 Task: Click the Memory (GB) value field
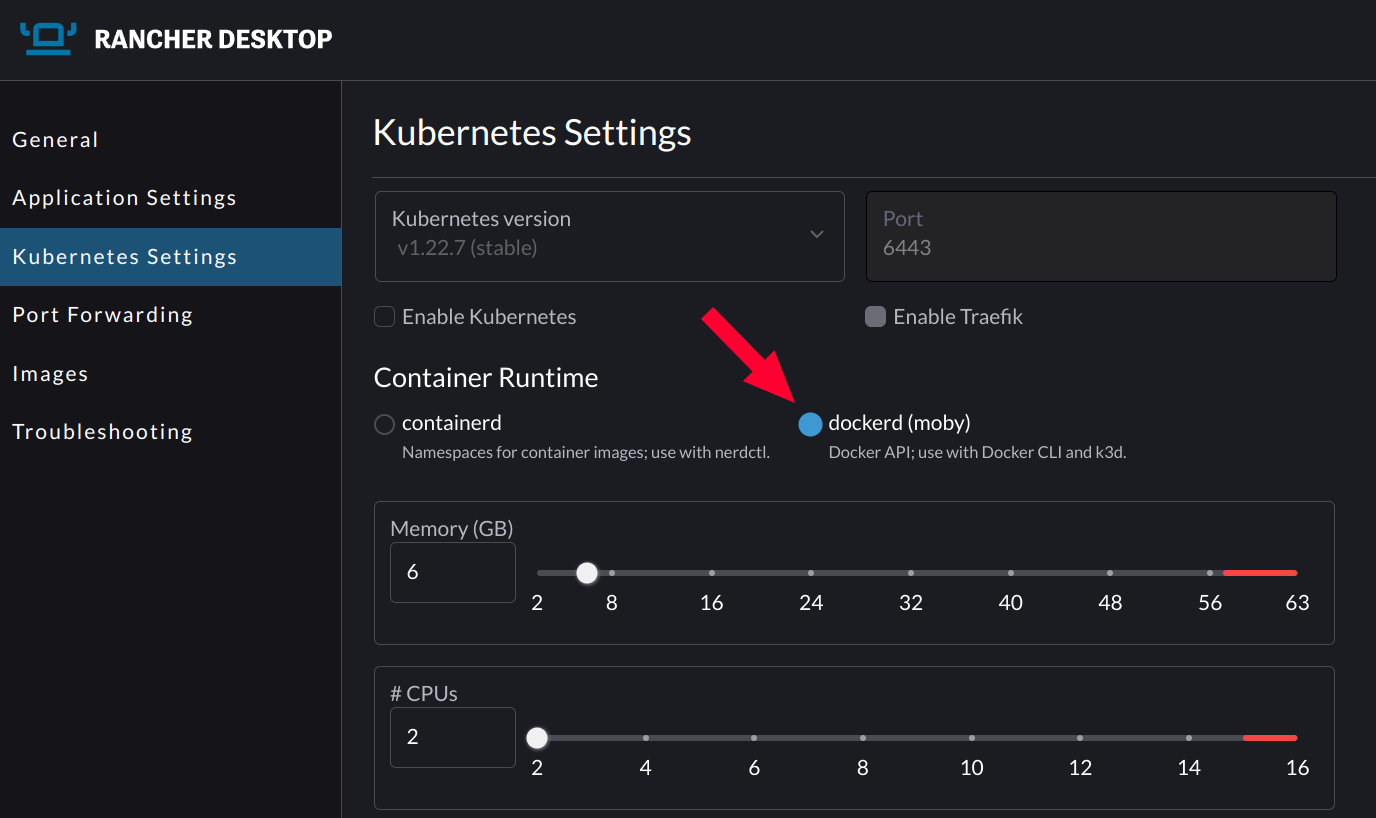[x=453, y=573]
